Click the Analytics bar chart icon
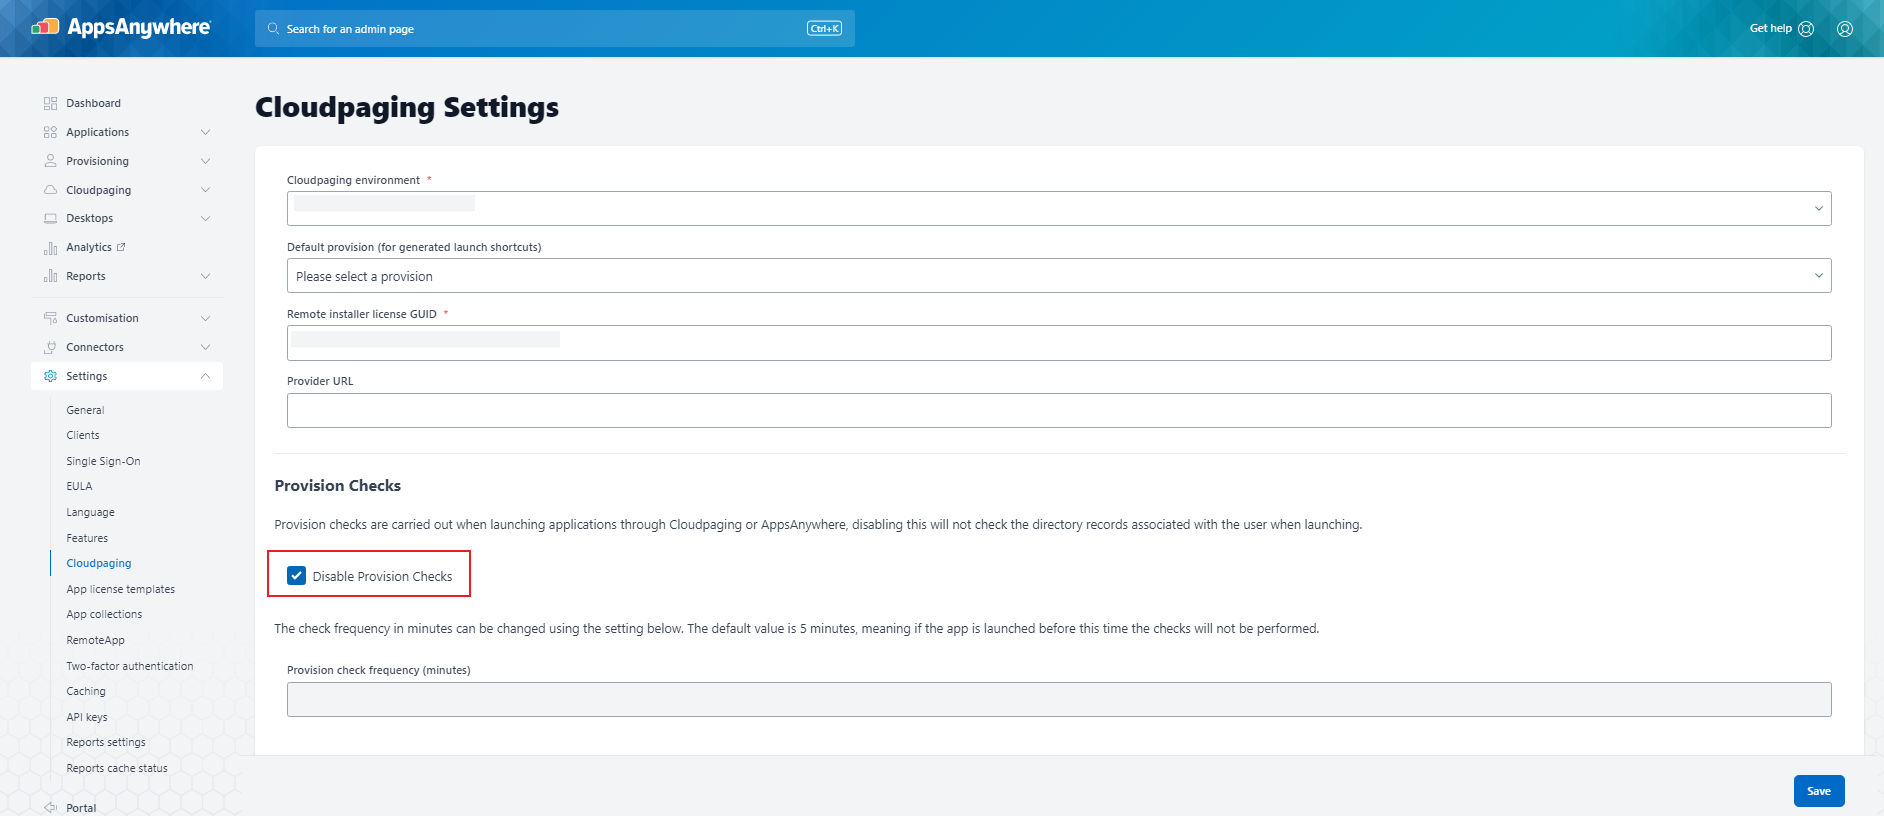Viewport: 1884px width, 816px height. point(50,248)
